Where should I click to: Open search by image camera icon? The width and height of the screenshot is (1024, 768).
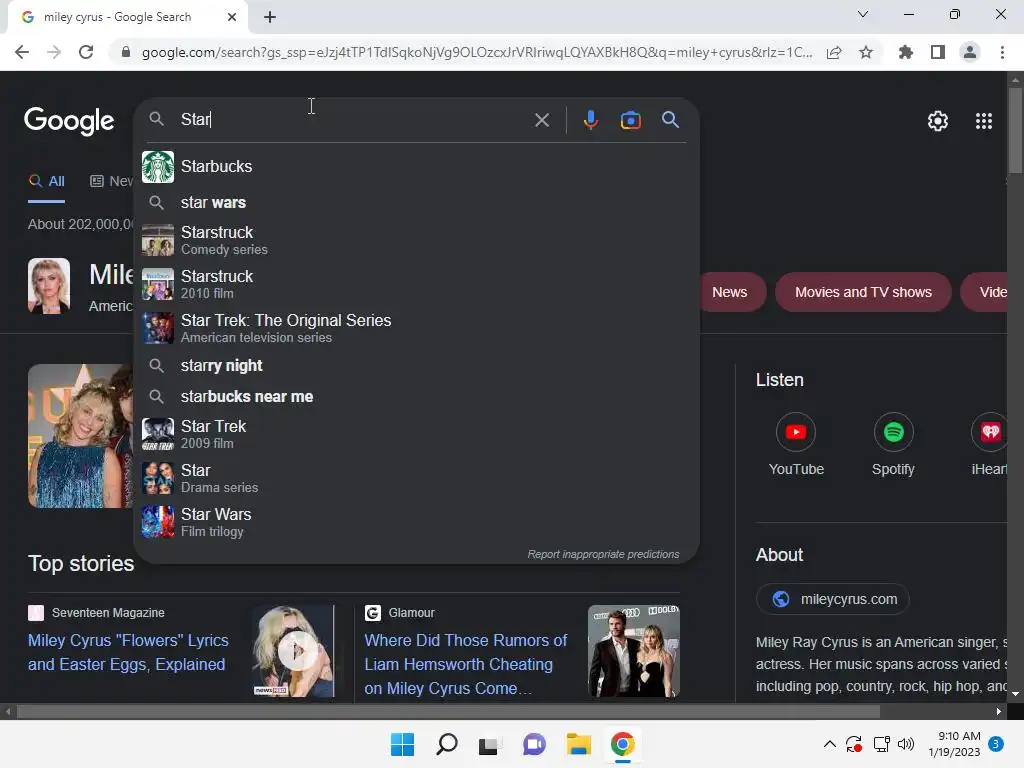[x=630, y=120]
